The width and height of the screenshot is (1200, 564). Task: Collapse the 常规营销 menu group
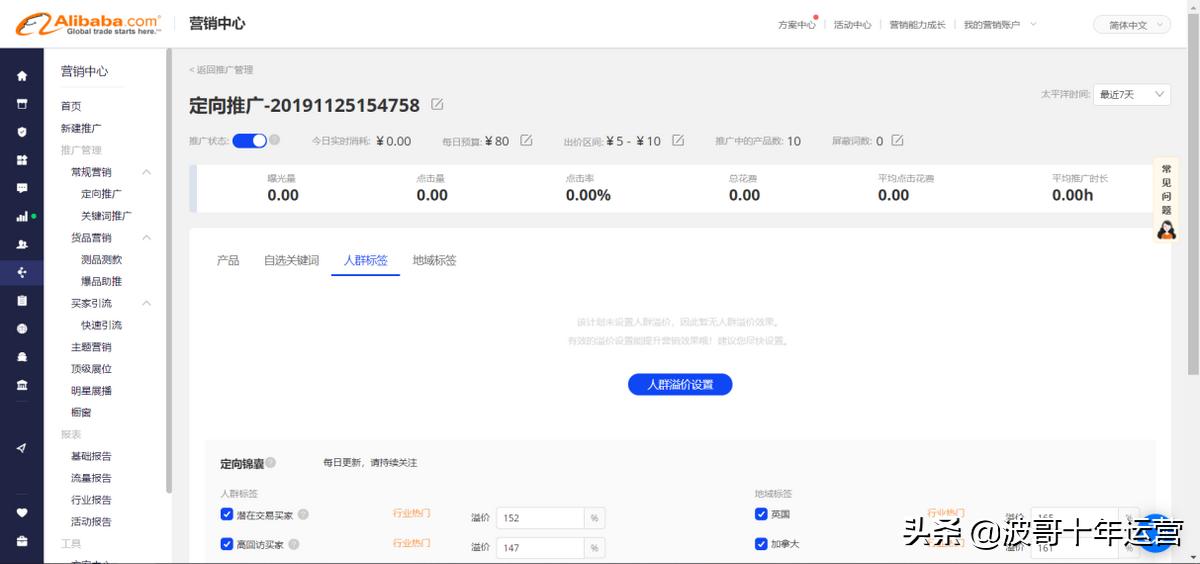[x=146, y=172]
